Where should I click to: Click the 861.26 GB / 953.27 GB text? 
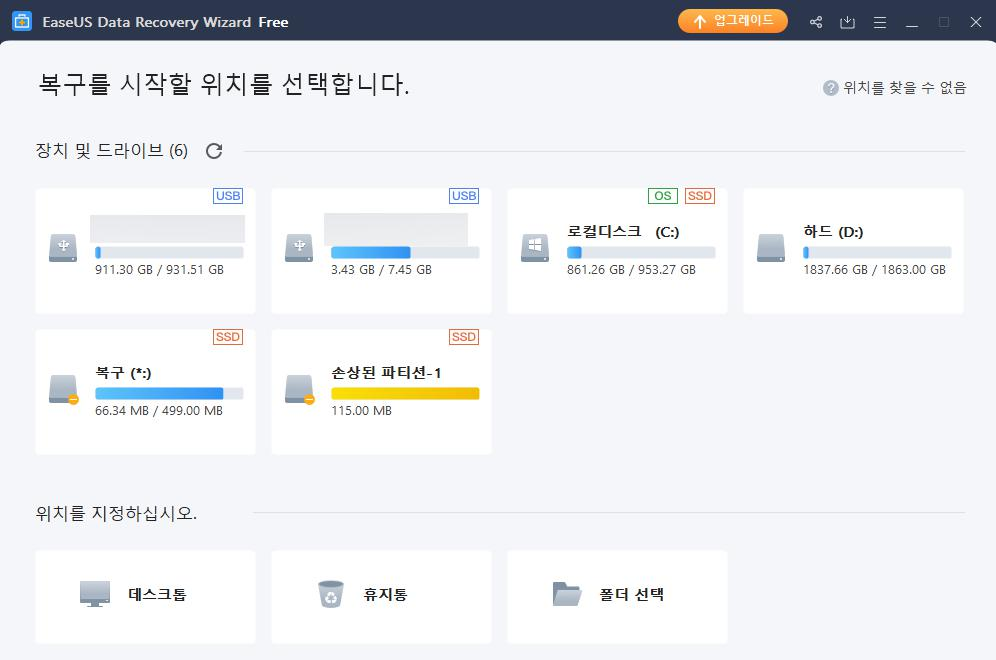631,270
